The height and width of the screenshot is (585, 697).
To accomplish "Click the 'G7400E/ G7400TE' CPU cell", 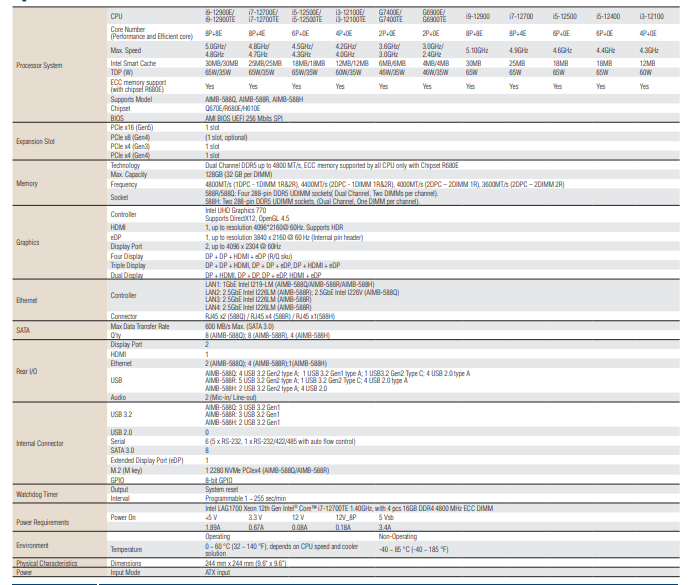I will coord(390,16).
